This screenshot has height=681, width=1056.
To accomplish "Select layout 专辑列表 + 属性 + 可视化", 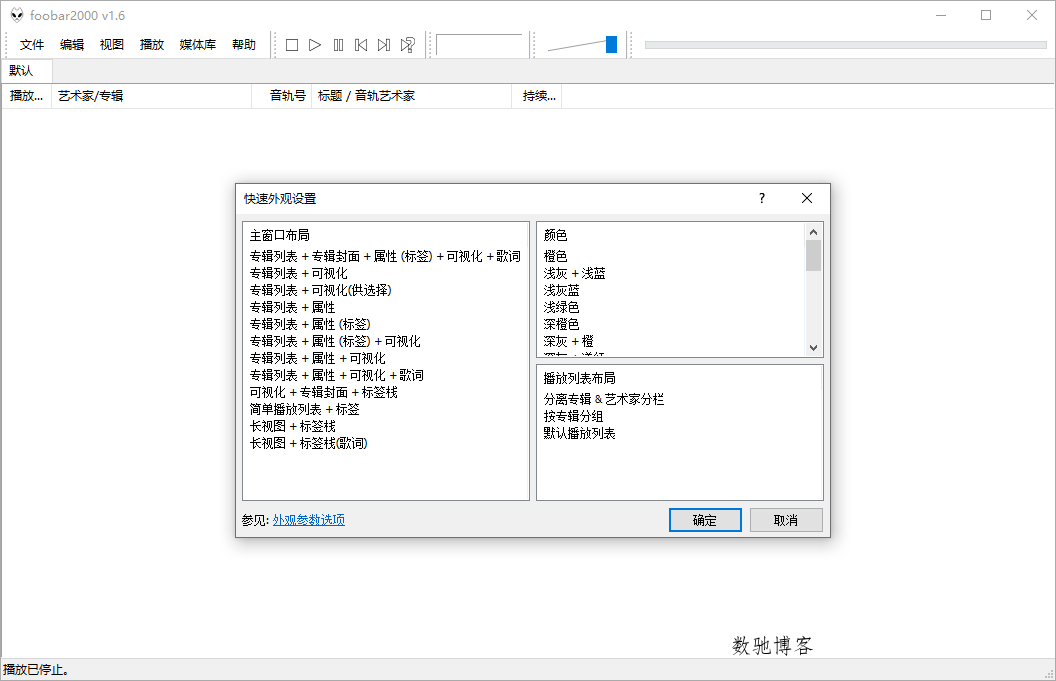I will point(317,358).
